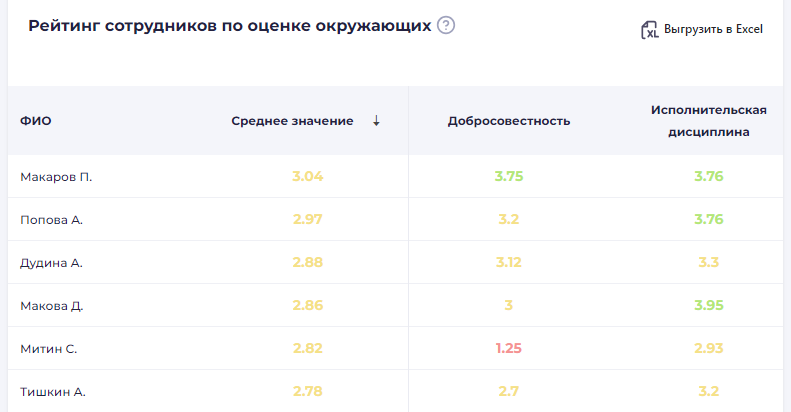791x412 pixels.
Task: Click the page title Рейтинг сотрудников
Action: click(x=230, y=26)
